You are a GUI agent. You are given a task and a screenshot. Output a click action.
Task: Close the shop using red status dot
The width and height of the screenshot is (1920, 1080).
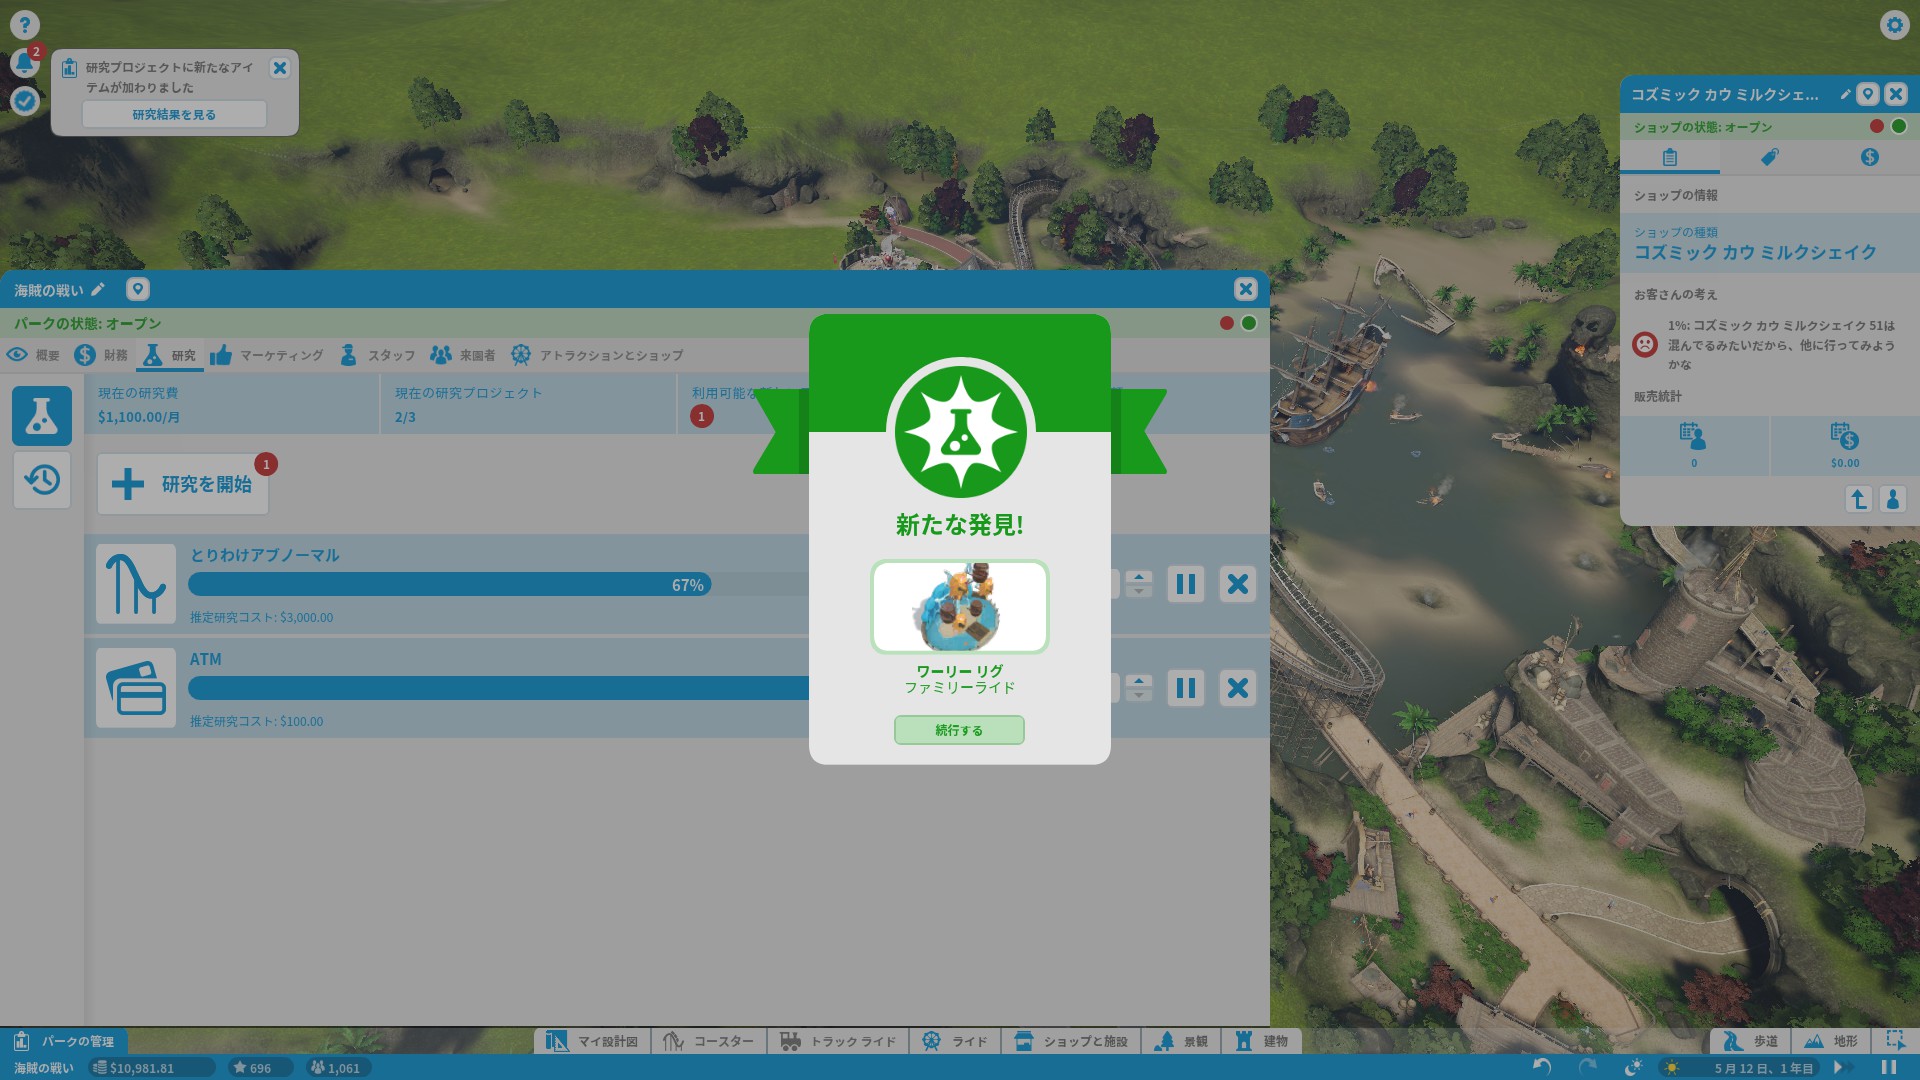tap(1877, 126)
